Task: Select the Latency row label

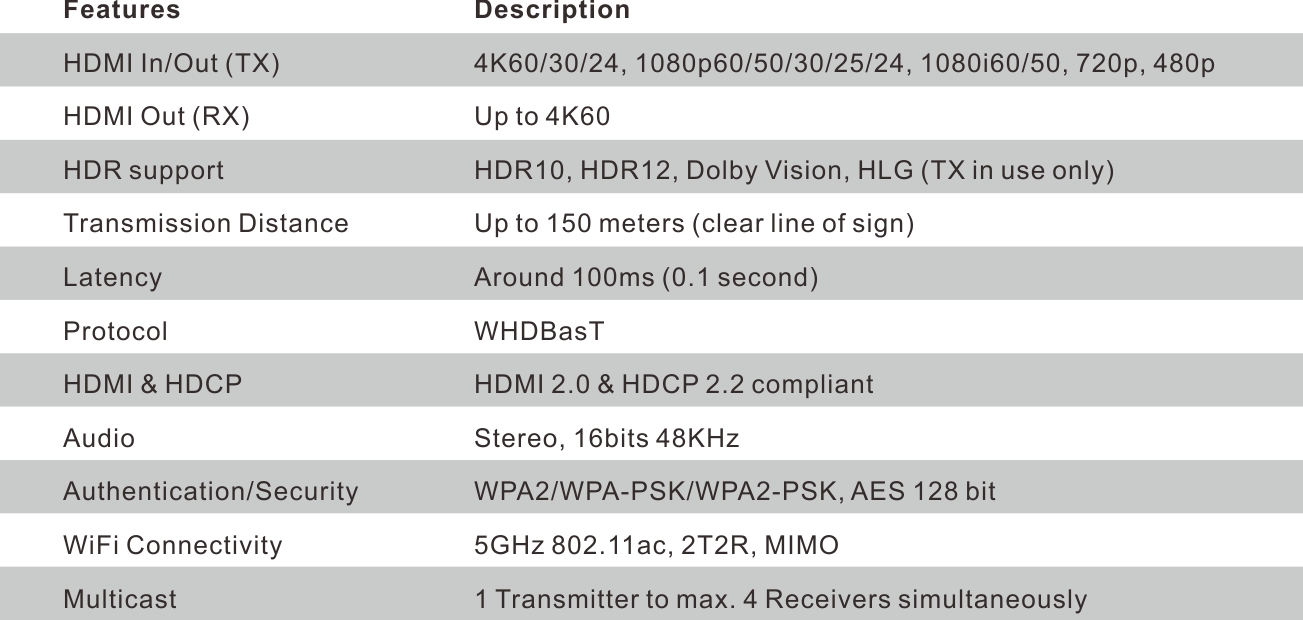Action: 112,277
